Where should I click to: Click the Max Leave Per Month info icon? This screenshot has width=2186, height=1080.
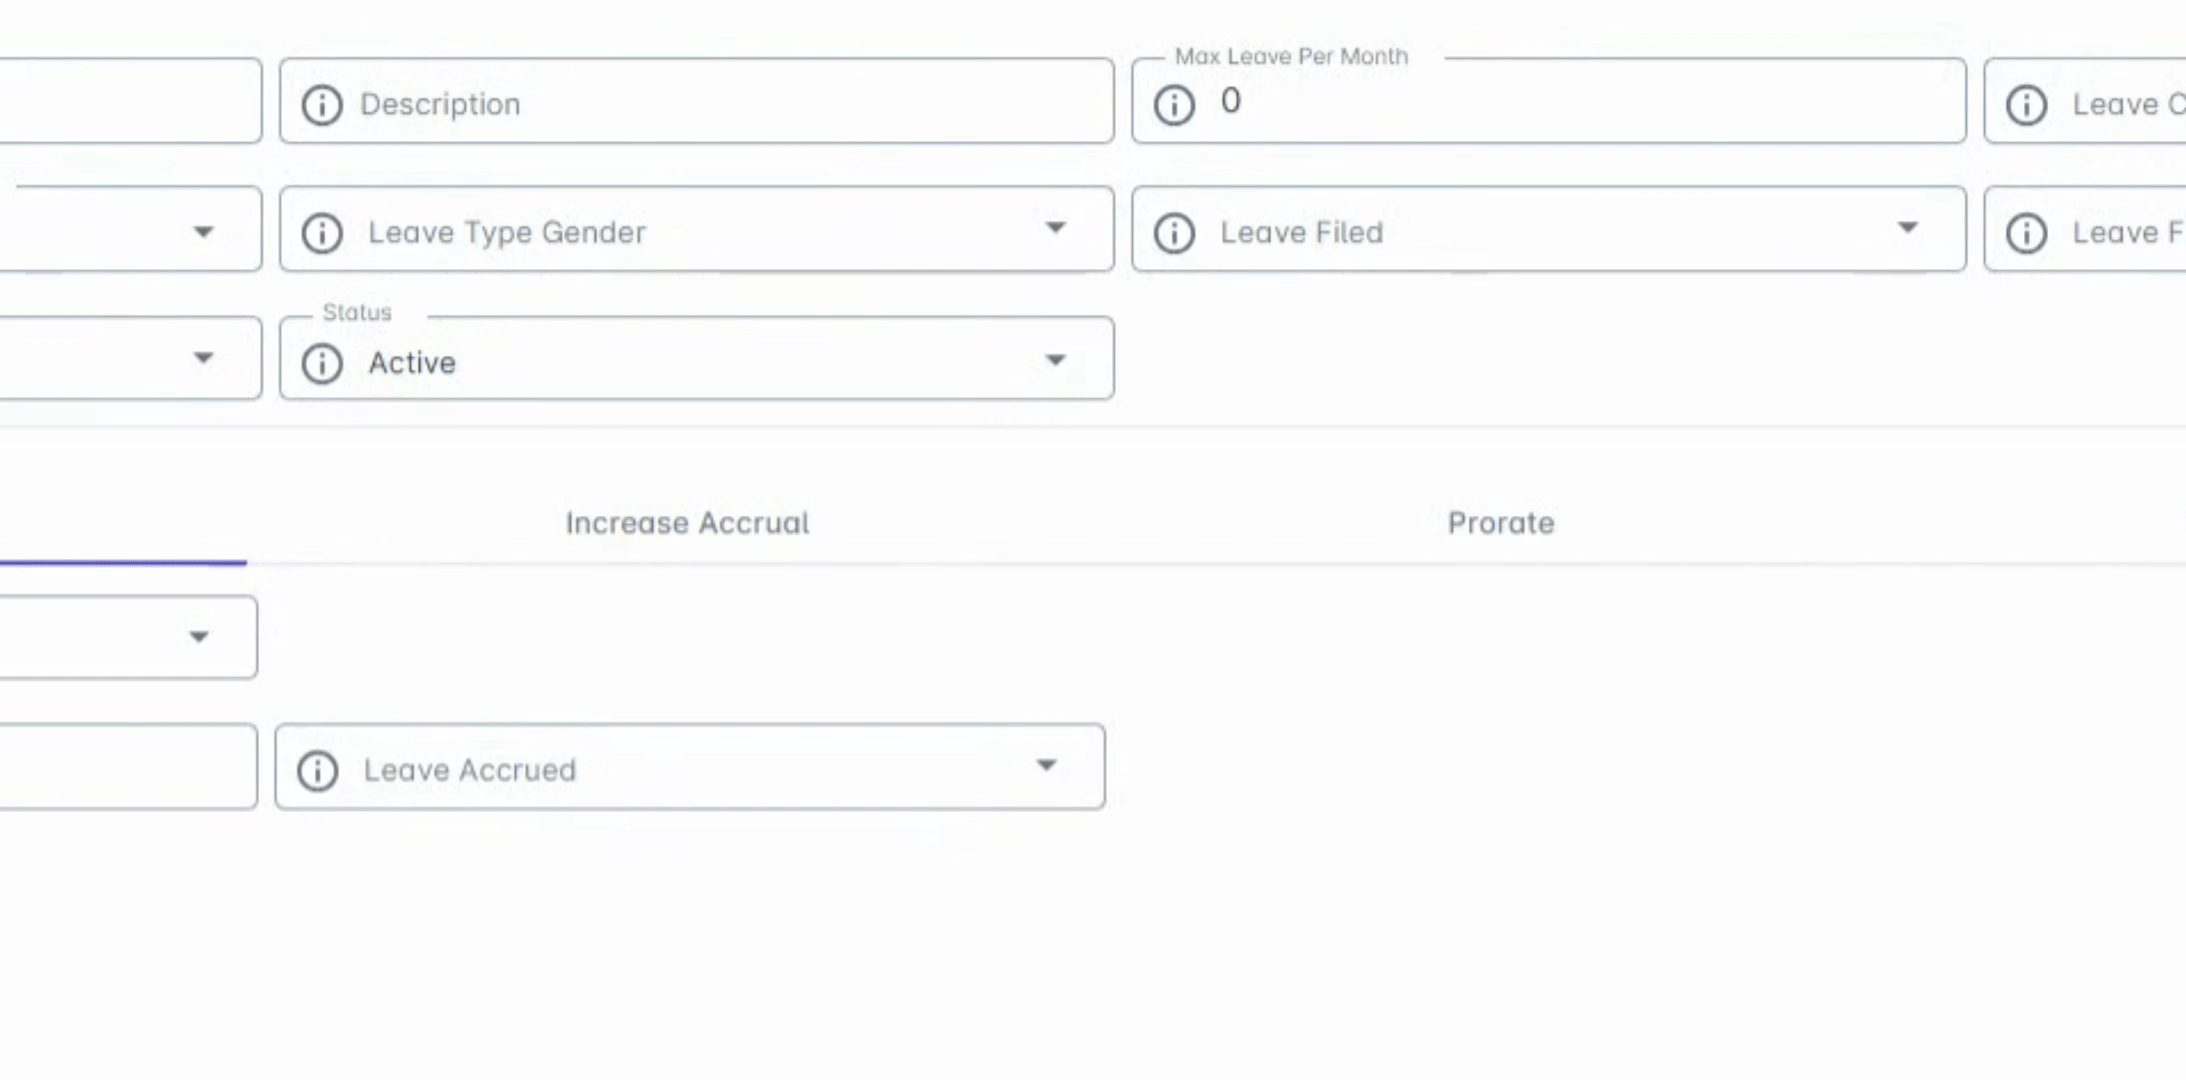1174,105
